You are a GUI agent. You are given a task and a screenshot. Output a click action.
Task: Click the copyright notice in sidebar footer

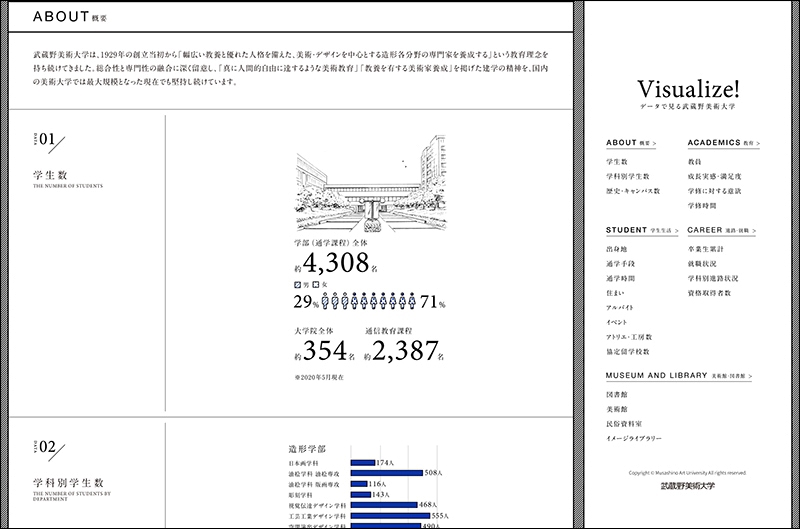click(x=687, y=473)
